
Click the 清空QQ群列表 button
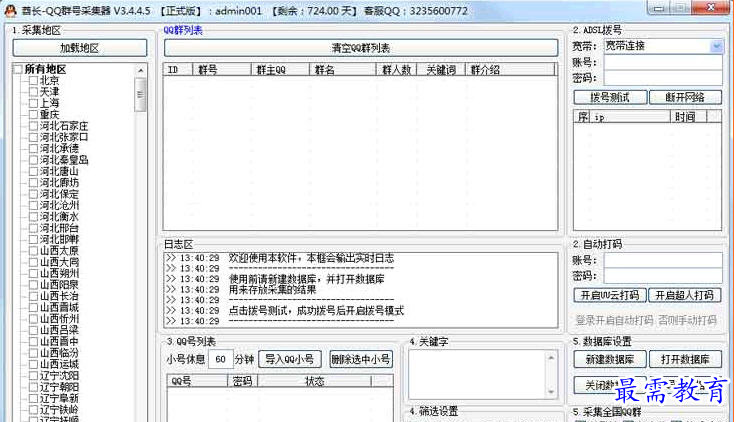coord(360,48)
